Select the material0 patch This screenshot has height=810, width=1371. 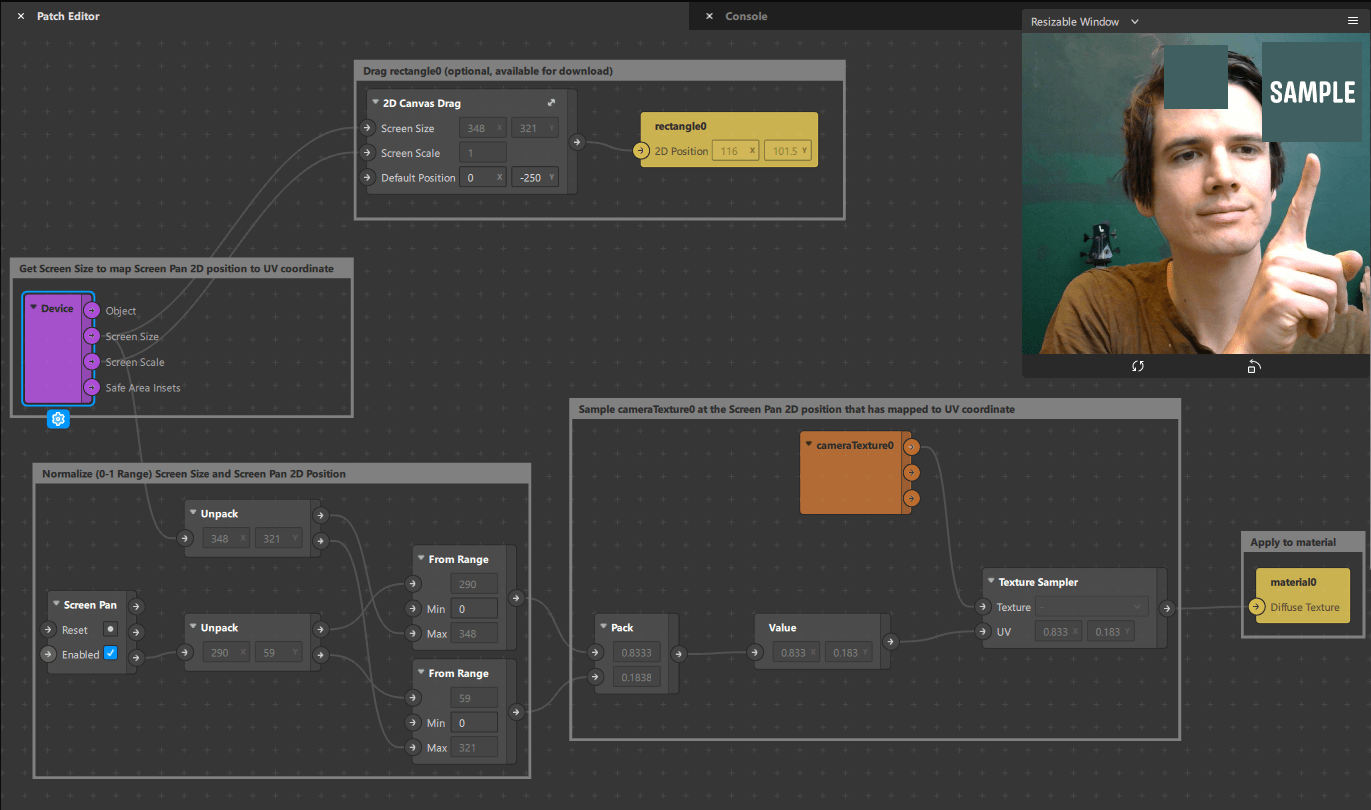point(1301,595)
